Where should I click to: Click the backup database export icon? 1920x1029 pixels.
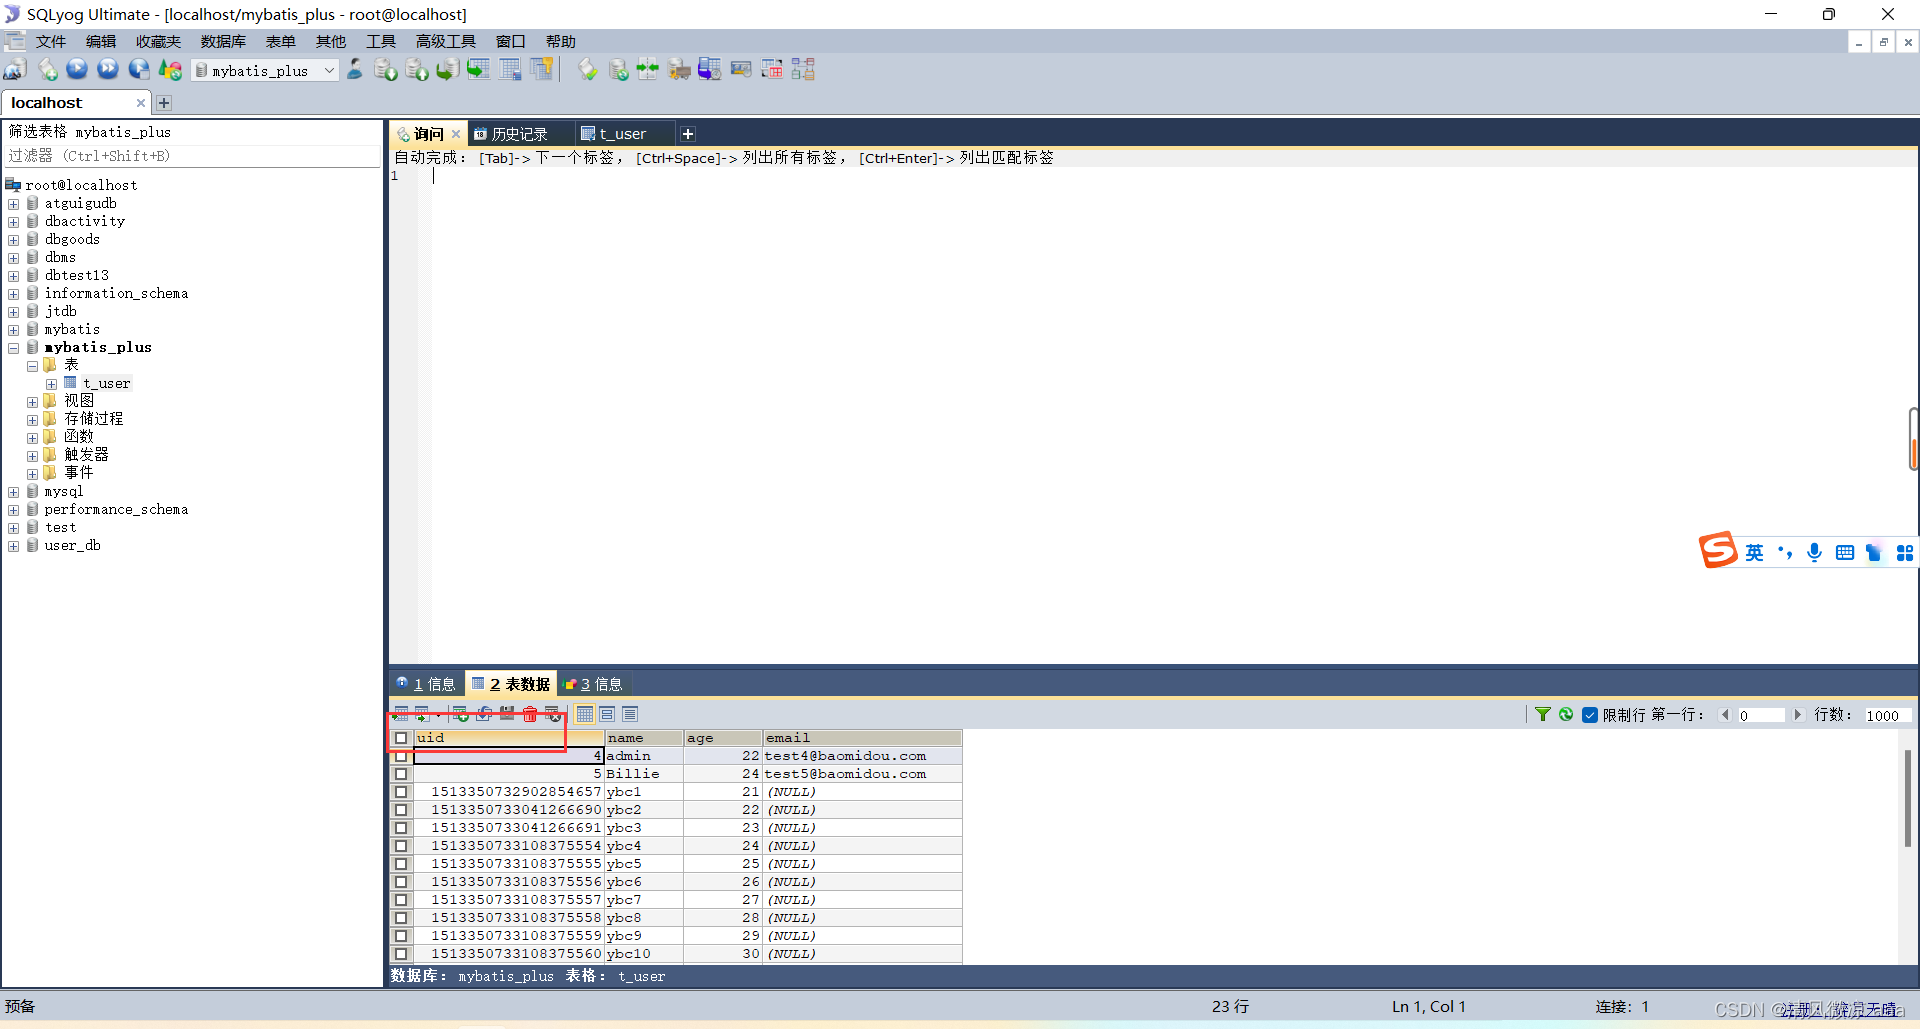(x=417, y=70)
